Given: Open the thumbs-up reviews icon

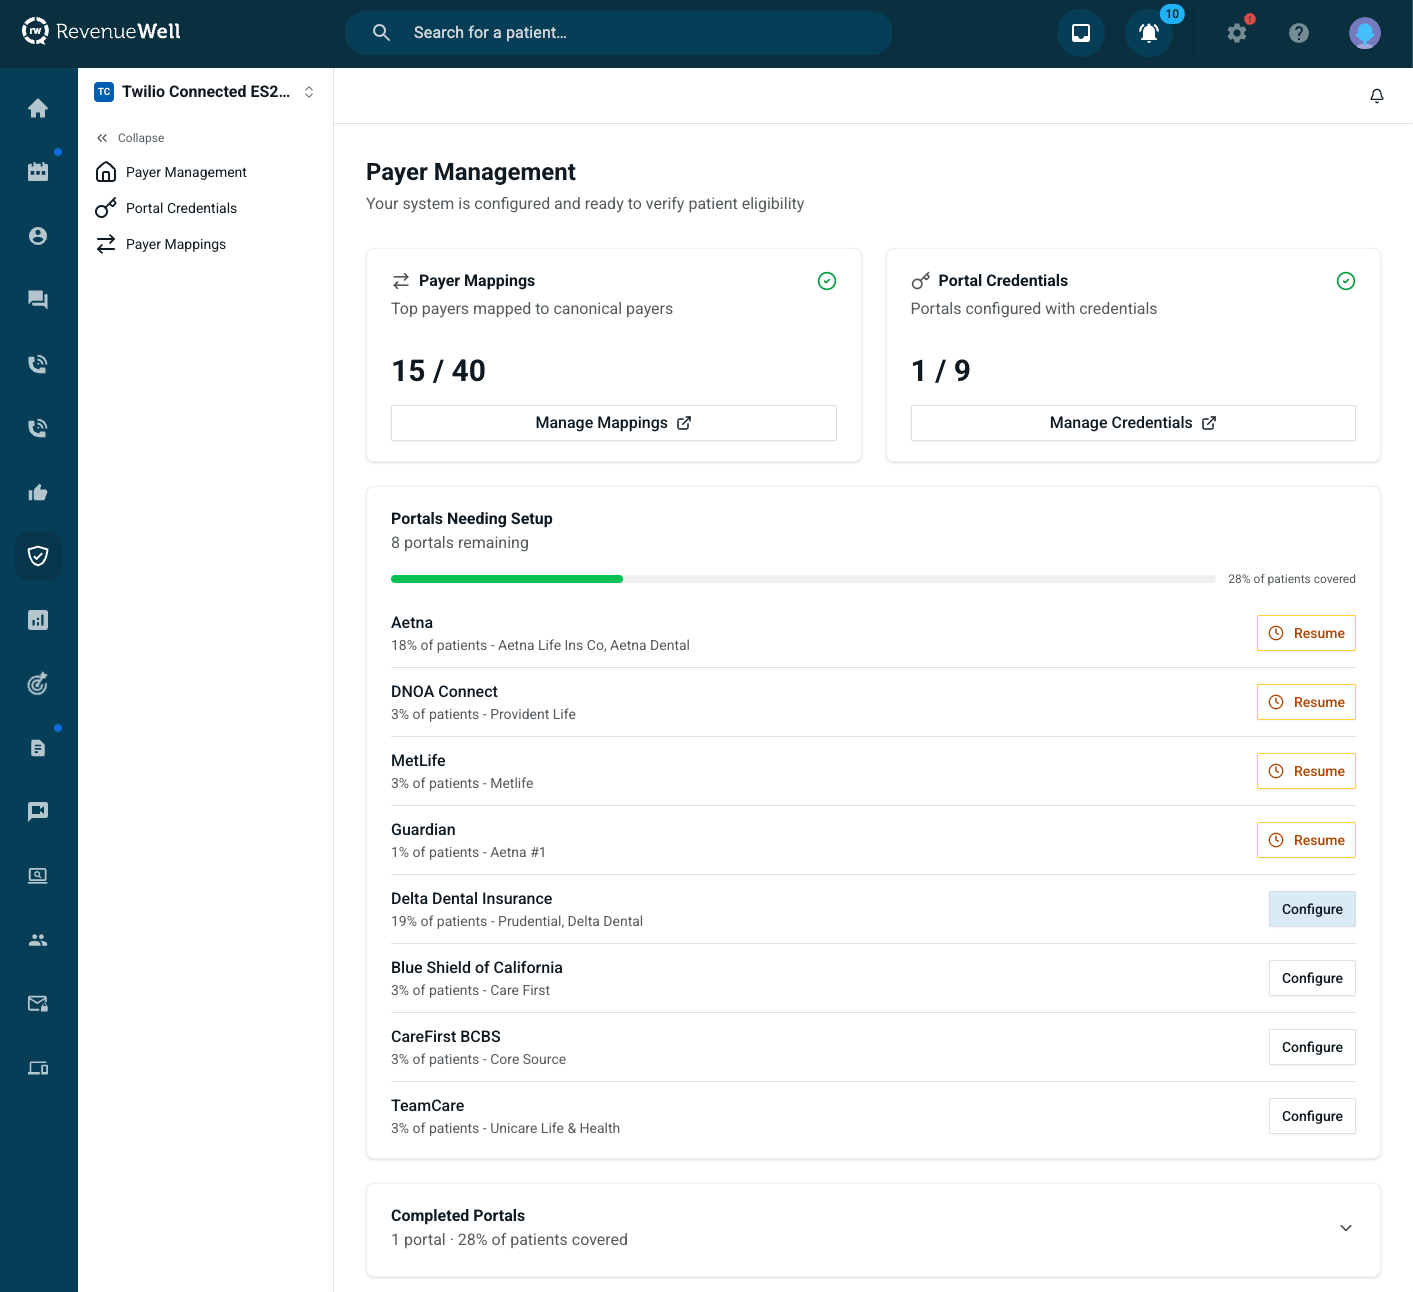Looking at the screenshot, I should pos(38,492).
